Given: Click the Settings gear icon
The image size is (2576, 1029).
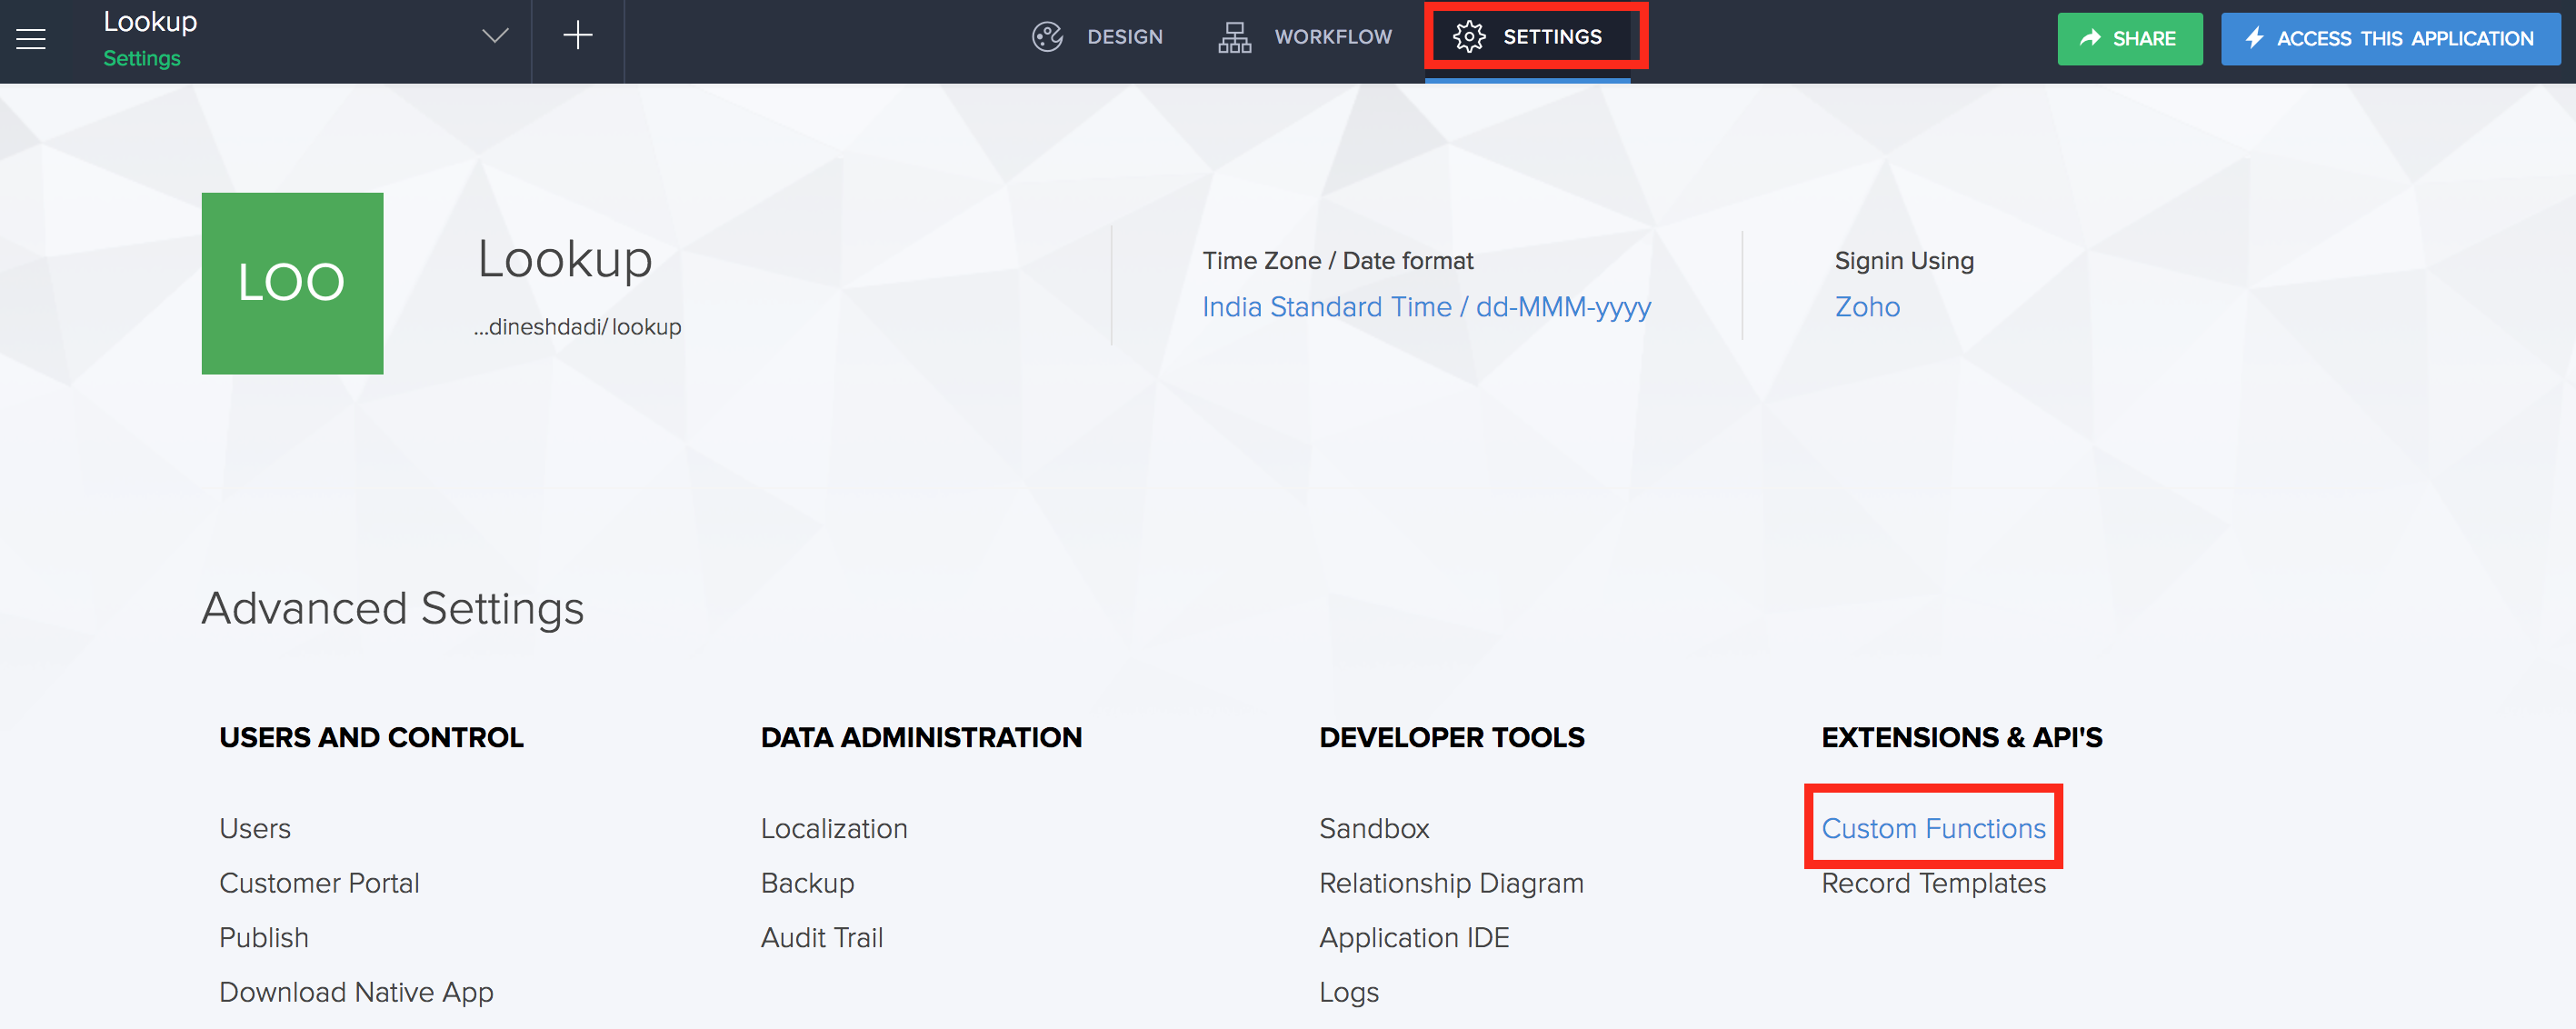Looking at the screenshot, I should [x=1468, y=37].
